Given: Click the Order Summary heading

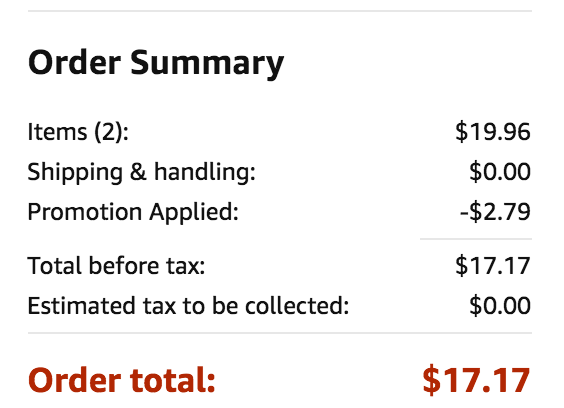Looking at the screenshot, I should tap(156, 64).
